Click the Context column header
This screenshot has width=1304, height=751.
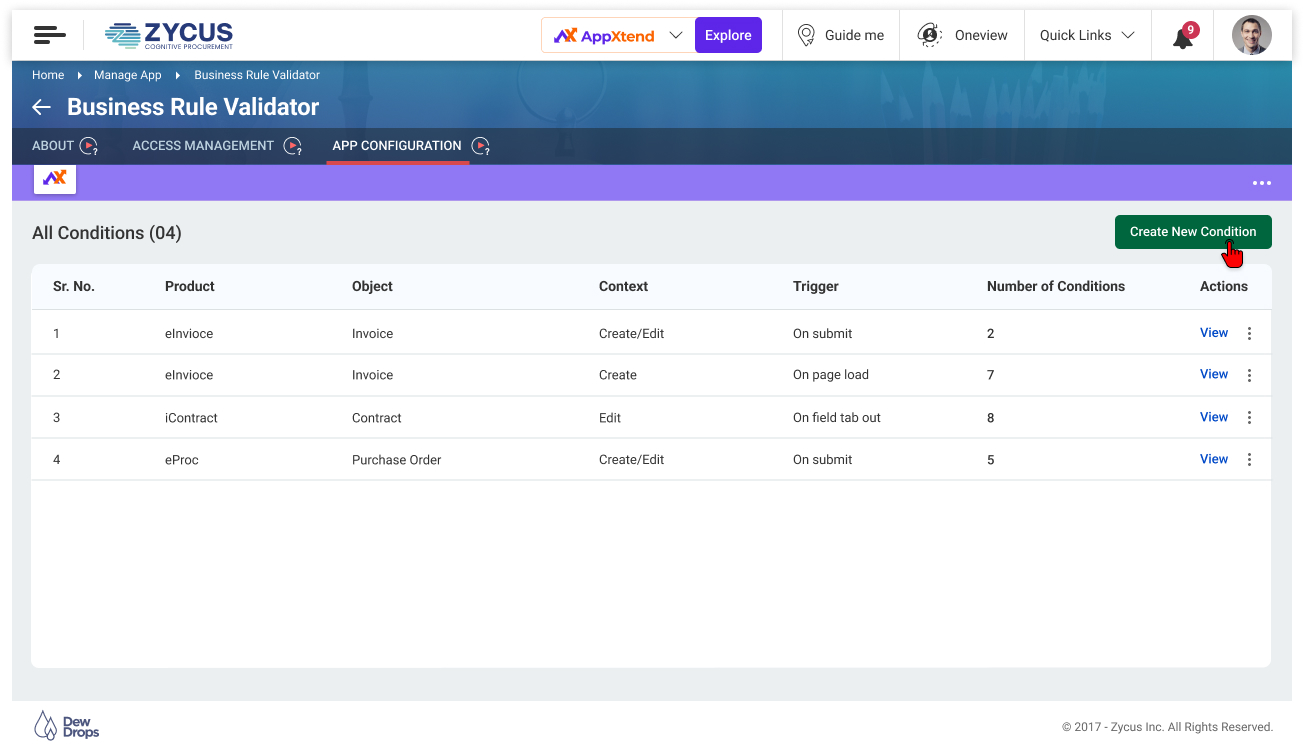(624, 286)
